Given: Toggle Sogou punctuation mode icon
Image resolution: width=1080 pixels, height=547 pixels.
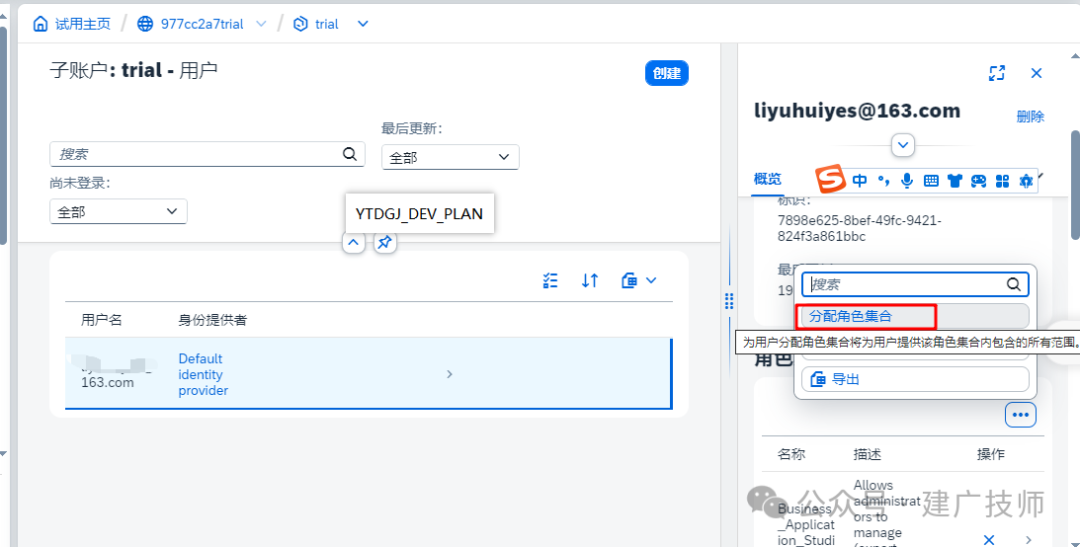Looking at the screenshot, I should [x=884, y=181].
